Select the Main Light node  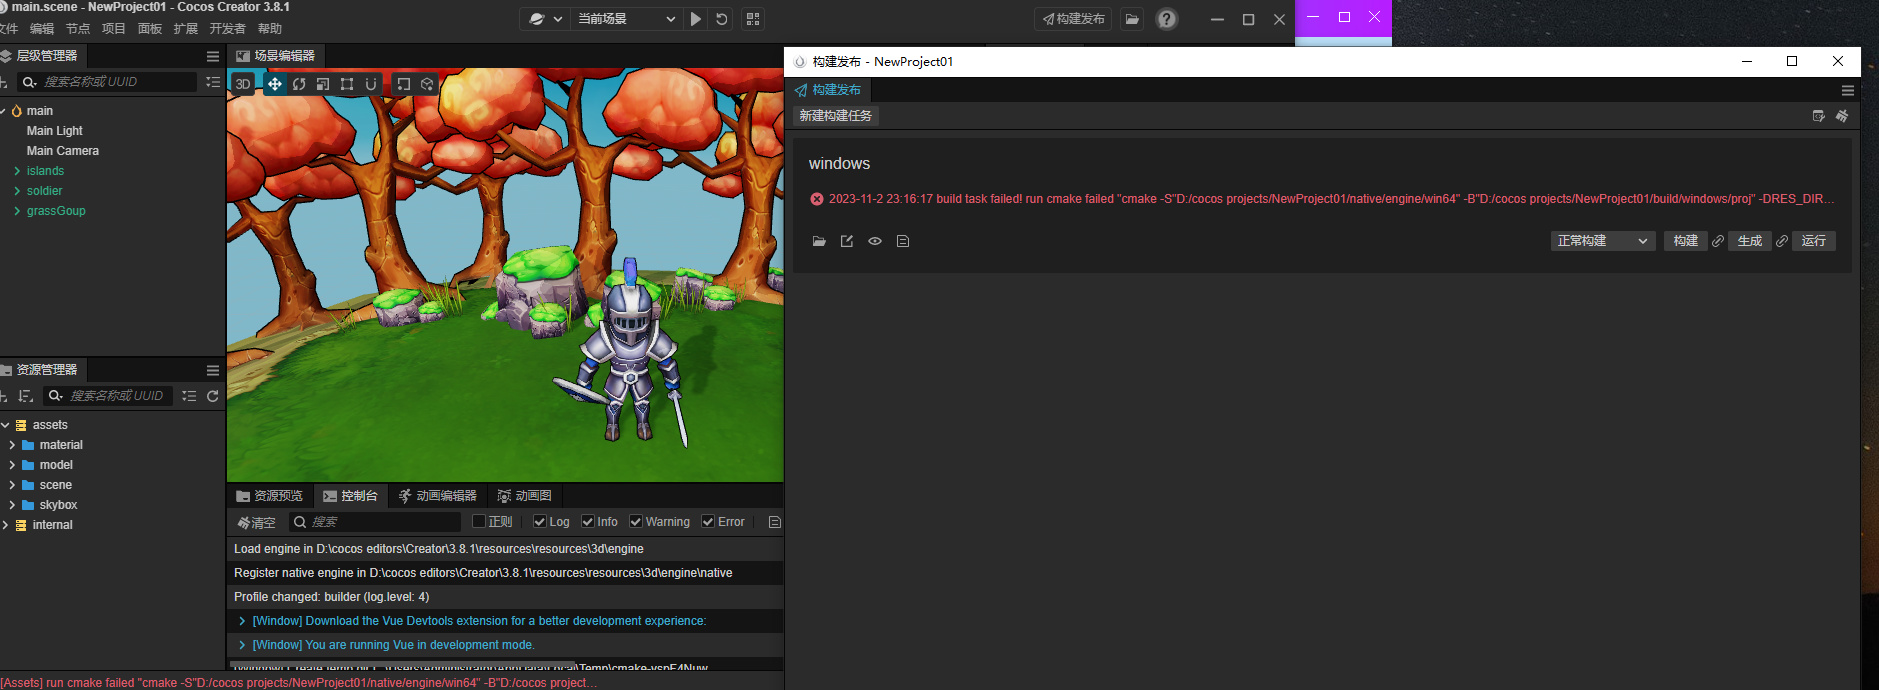[x=55, y=131]
